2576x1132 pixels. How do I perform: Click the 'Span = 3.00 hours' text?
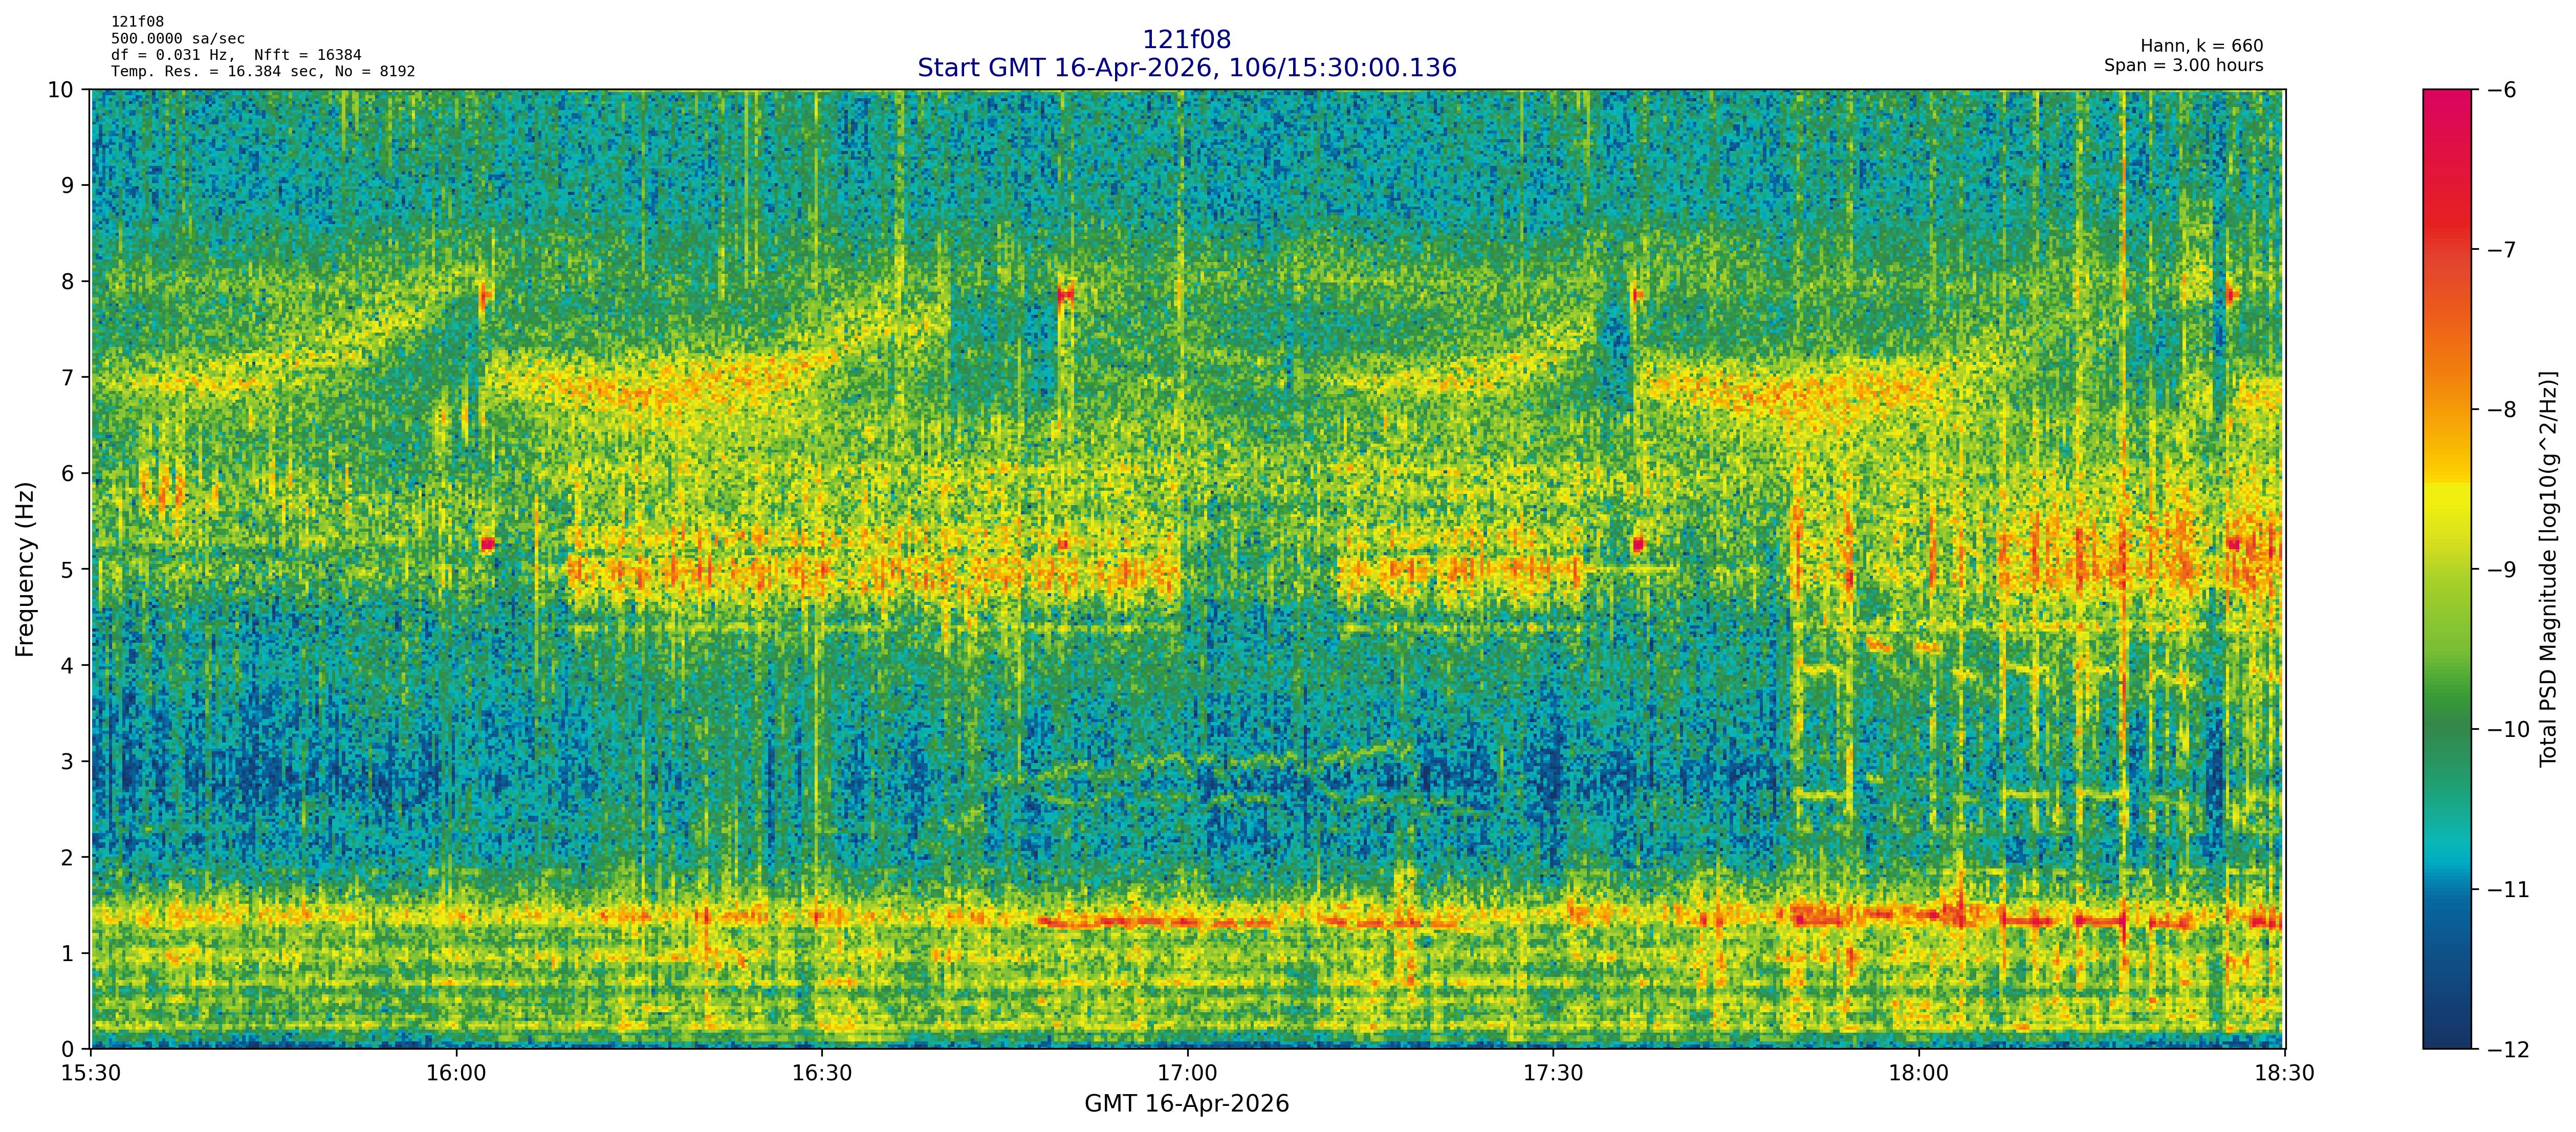(x=2183, y=65)
